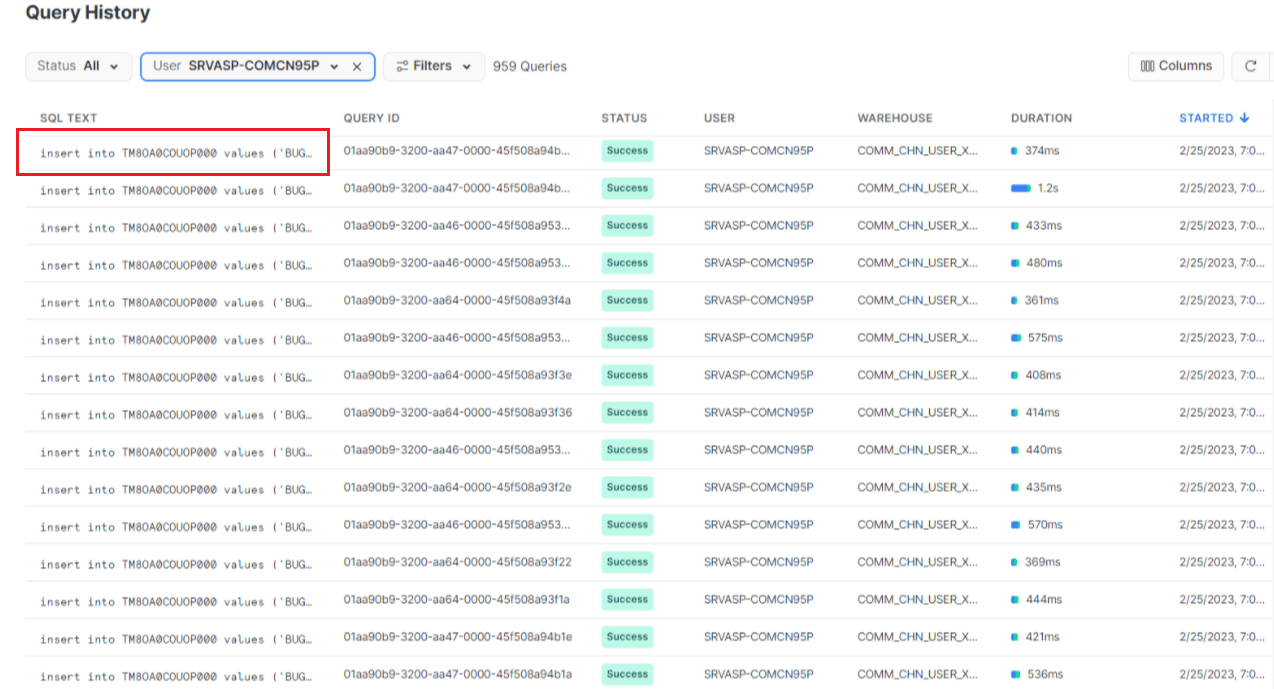This screenshot has height=689, width=1274.
Task: Click query ID ending in 45f508a93f4a
Action: [x=457, y=300]
